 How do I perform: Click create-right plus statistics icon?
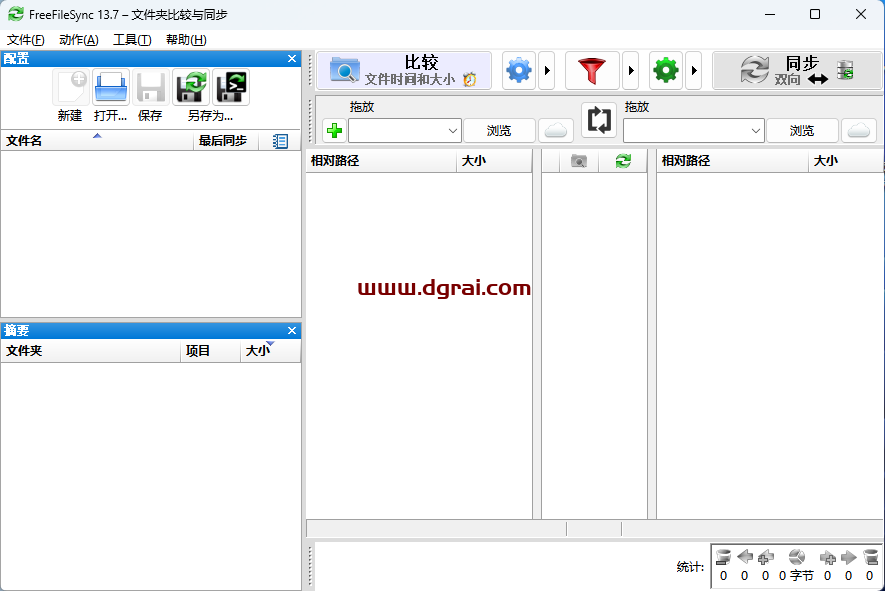point(827,558)
